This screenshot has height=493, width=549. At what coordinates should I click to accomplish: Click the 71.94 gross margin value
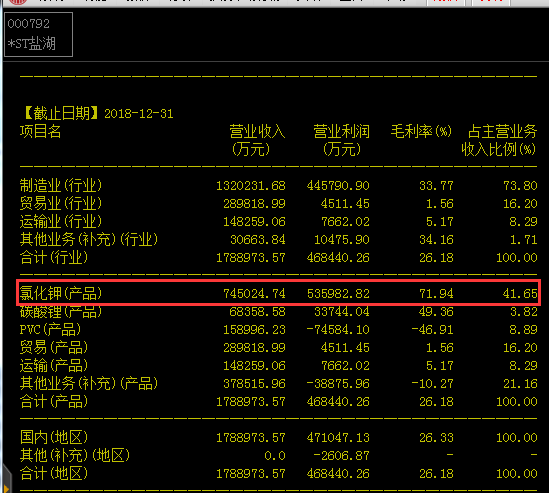(x=436, y=293)
